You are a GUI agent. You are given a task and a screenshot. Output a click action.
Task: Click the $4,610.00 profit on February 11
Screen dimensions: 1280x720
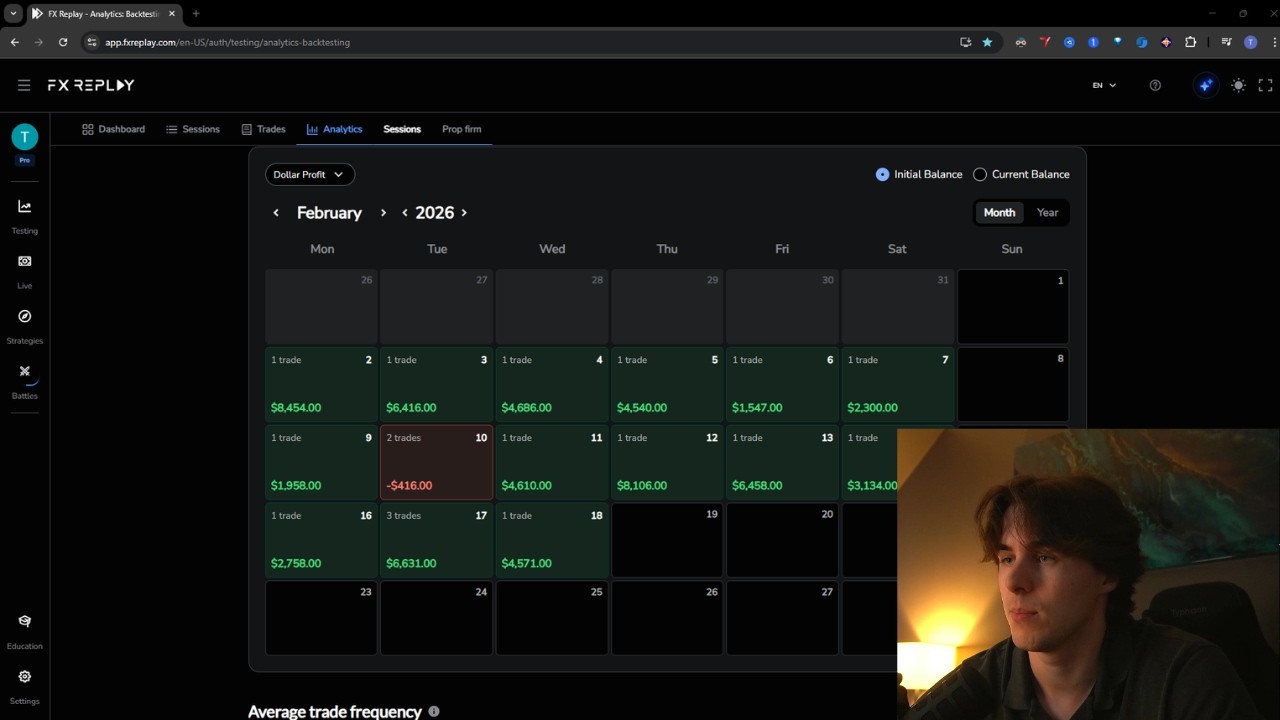point(526,486)
